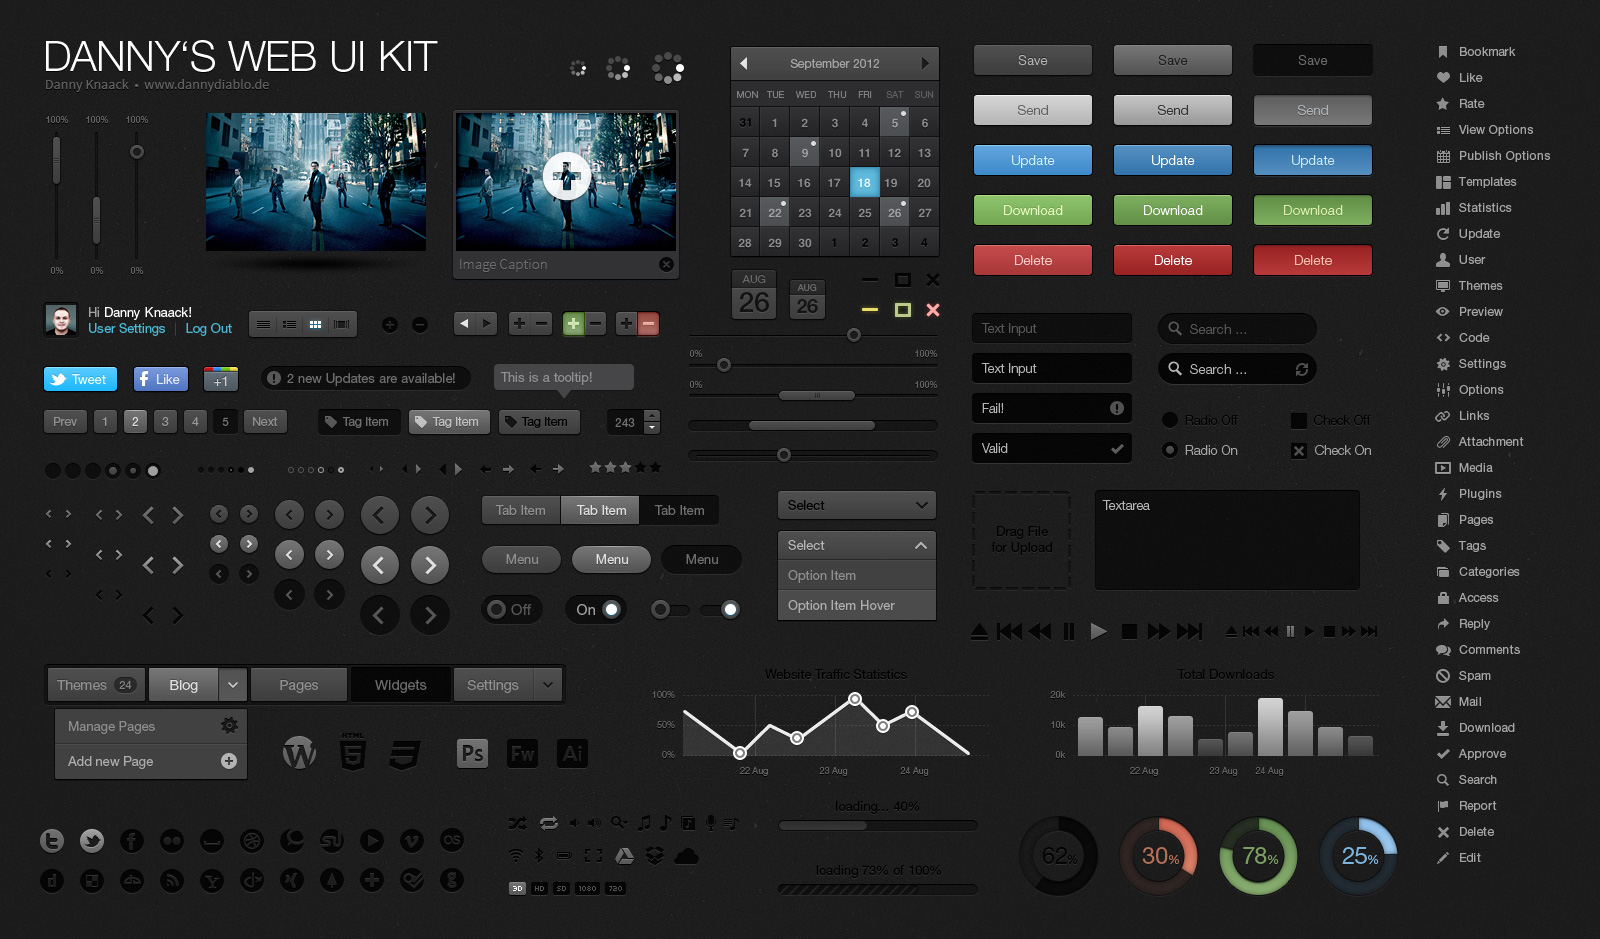Click the plus icon beside Add new Page

[x=229, y=761]
